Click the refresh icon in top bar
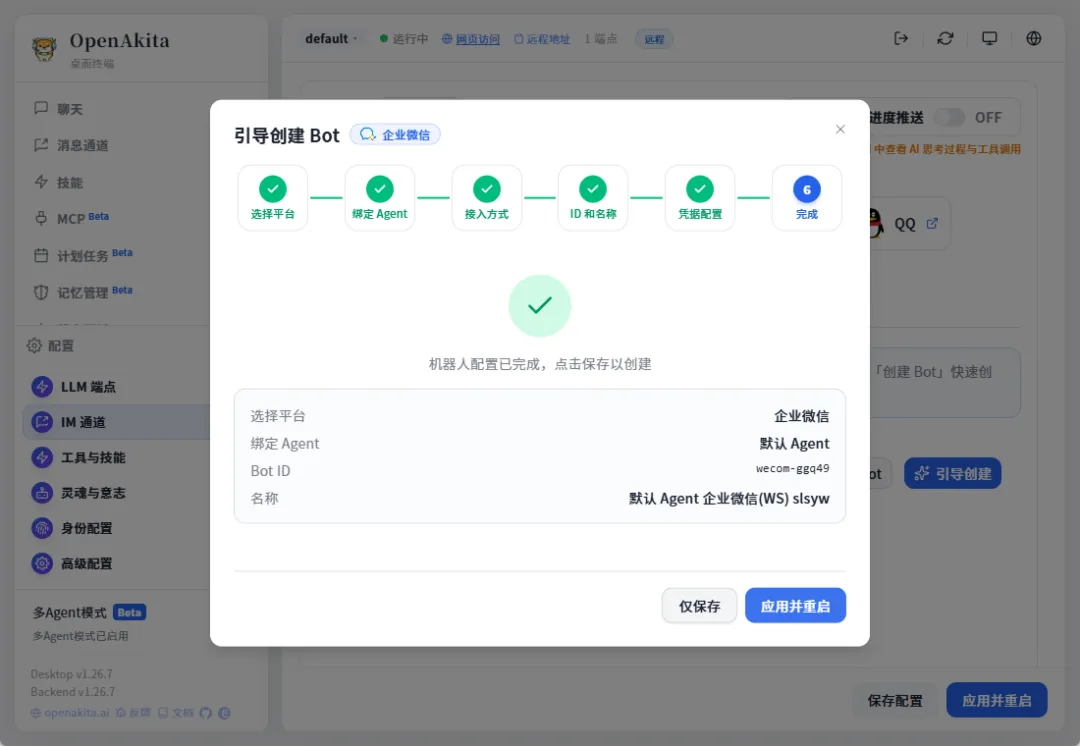Screen dimensions: 1080x746 pos(945,39)
